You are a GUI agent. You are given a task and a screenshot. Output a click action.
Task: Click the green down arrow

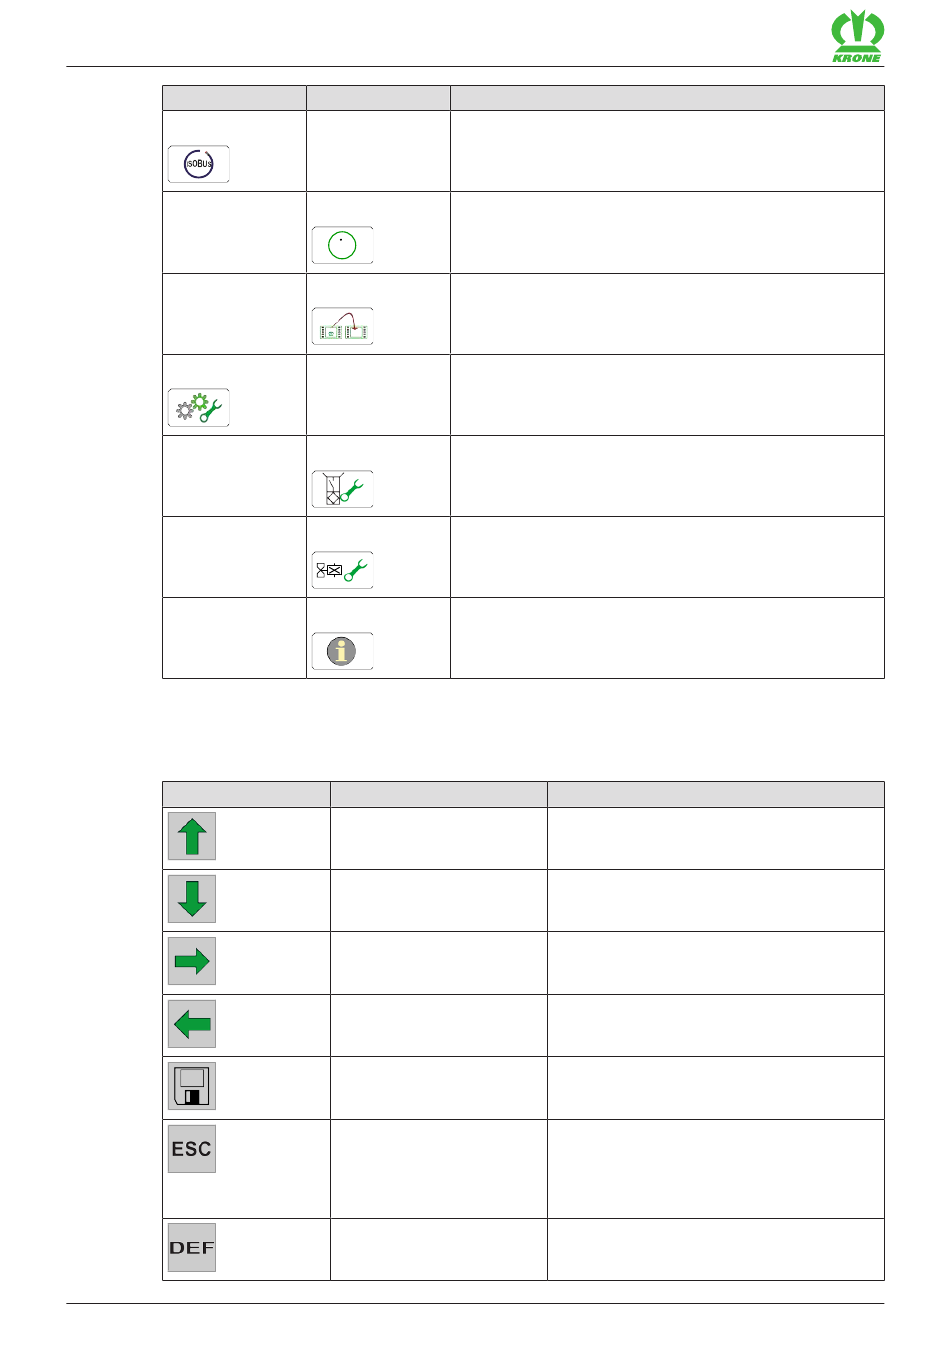pyautogui.click(x=192, y=898)
